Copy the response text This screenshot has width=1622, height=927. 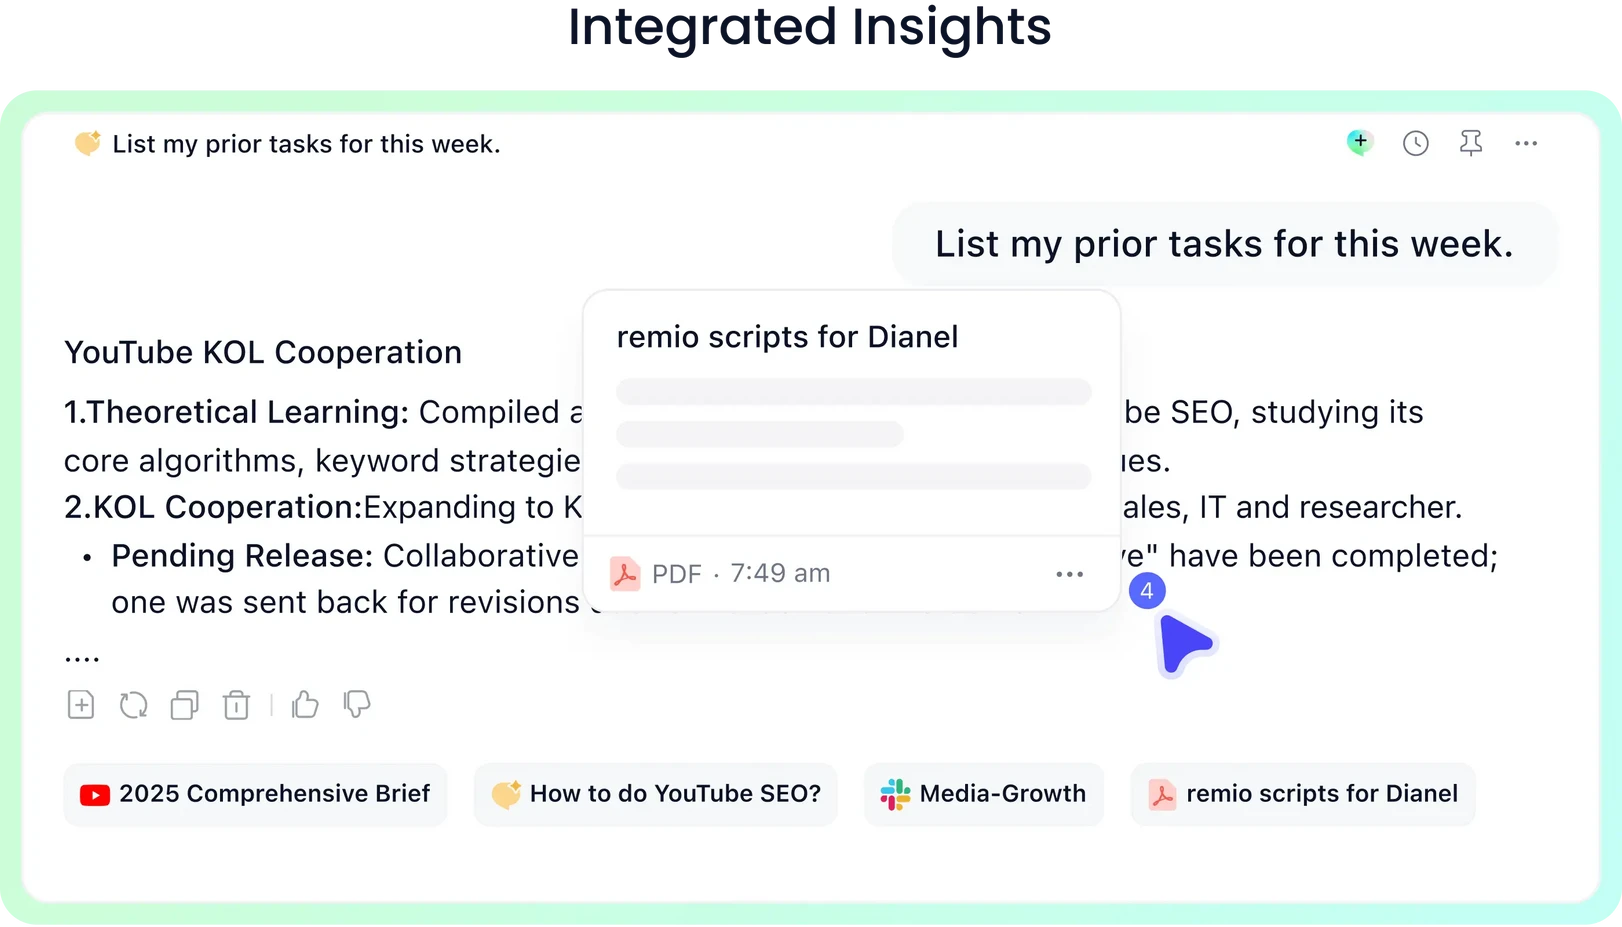coord(185,705)
